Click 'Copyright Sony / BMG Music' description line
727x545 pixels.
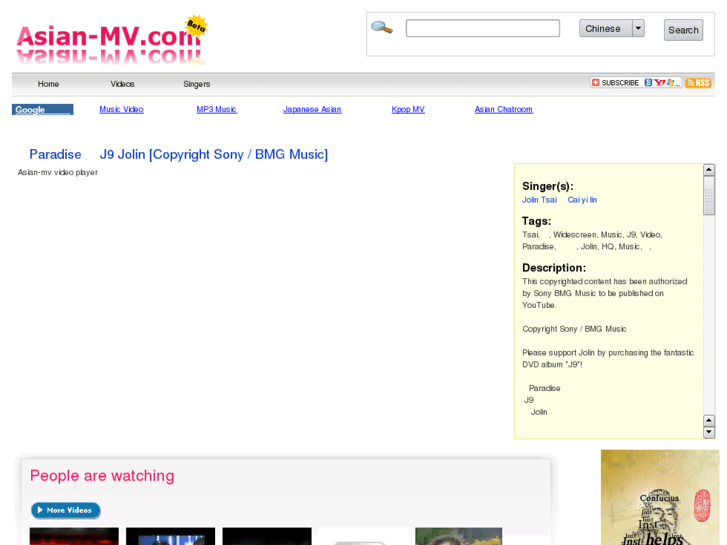coord(574,329)
